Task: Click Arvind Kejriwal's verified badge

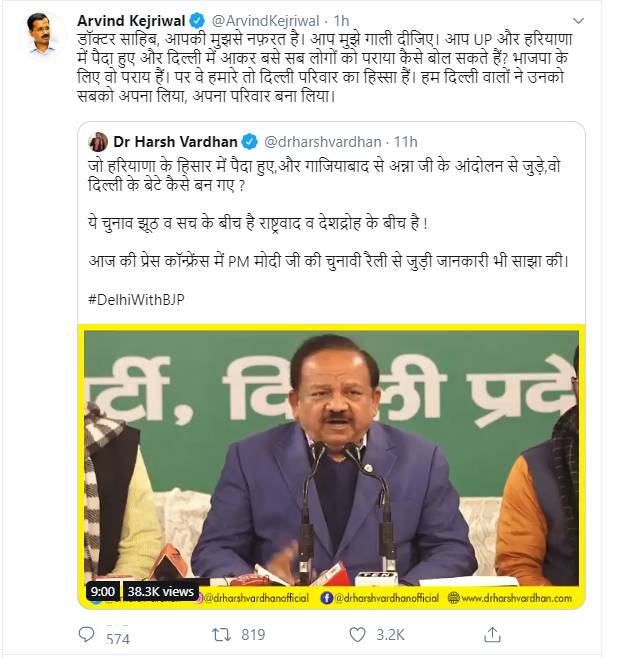Action: (197, 20)
